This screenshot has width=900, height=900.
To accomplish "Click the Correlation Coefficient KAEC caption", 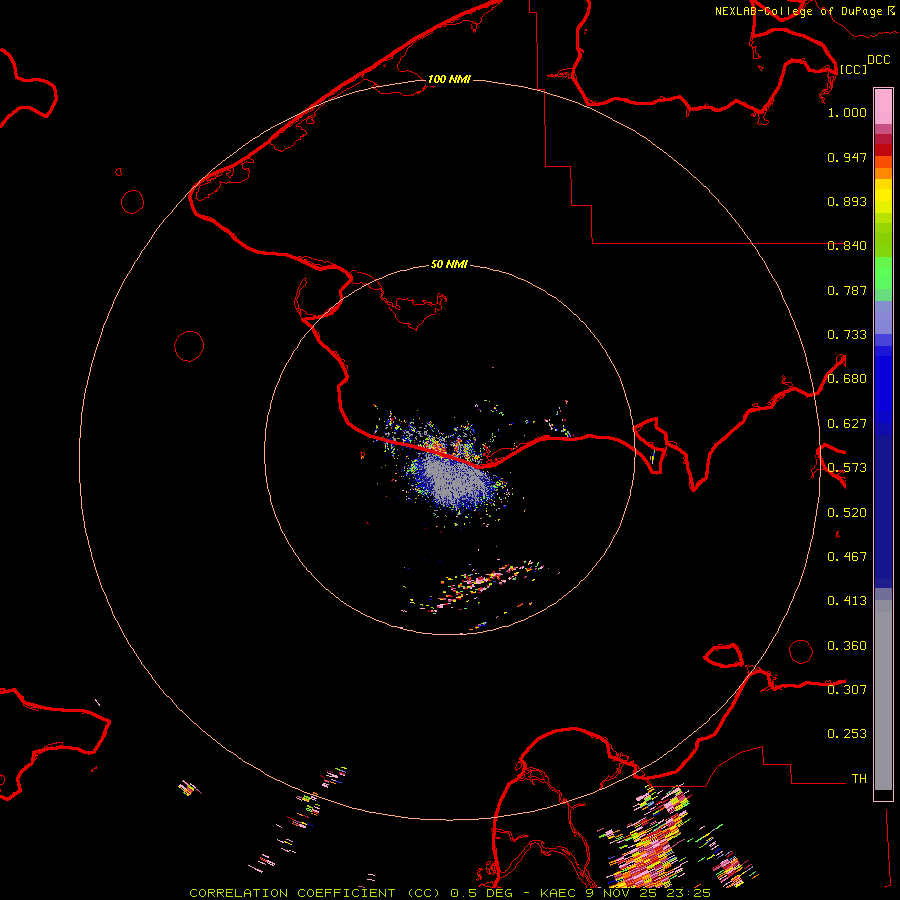I will pyautogui.click(x=450, y=893).
